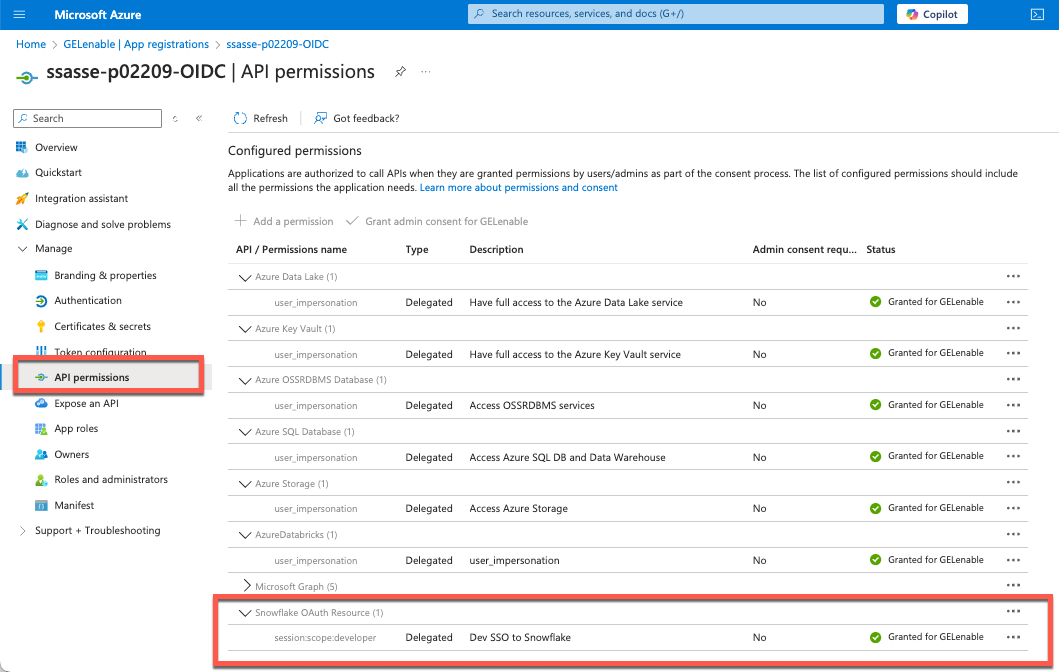1059x672 pixels.
Task: Collapse the sidebar with double-chevron icon
Action: tap(199, 118)
